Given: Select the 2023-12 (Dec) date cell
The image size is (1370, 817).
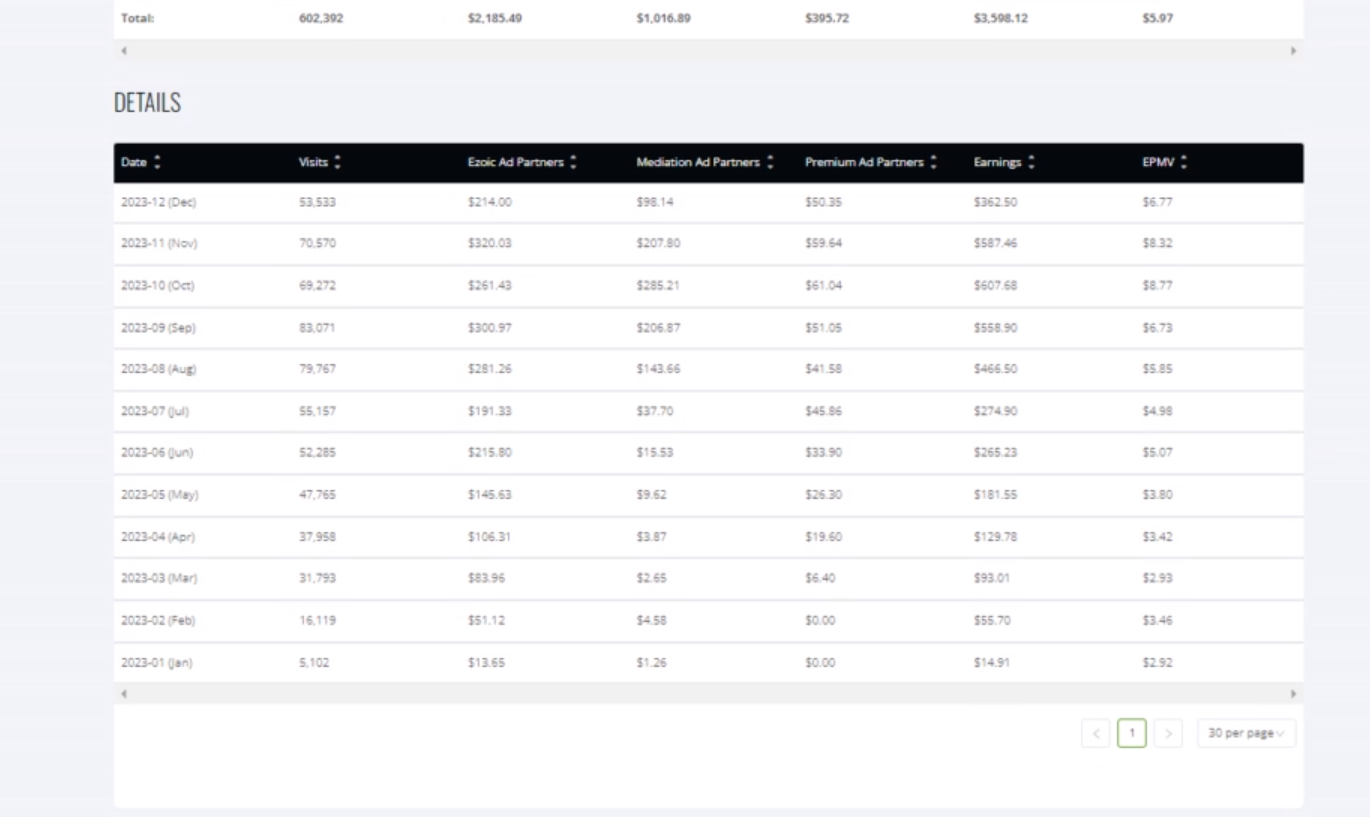Looking at the screenshot, I should point(159,202).
